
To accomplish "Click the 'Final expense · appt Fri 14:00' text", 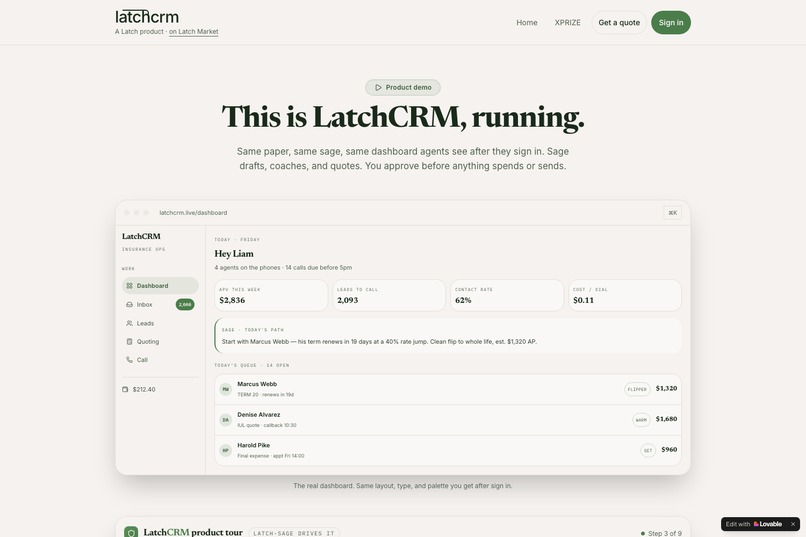I will (271, 456).
